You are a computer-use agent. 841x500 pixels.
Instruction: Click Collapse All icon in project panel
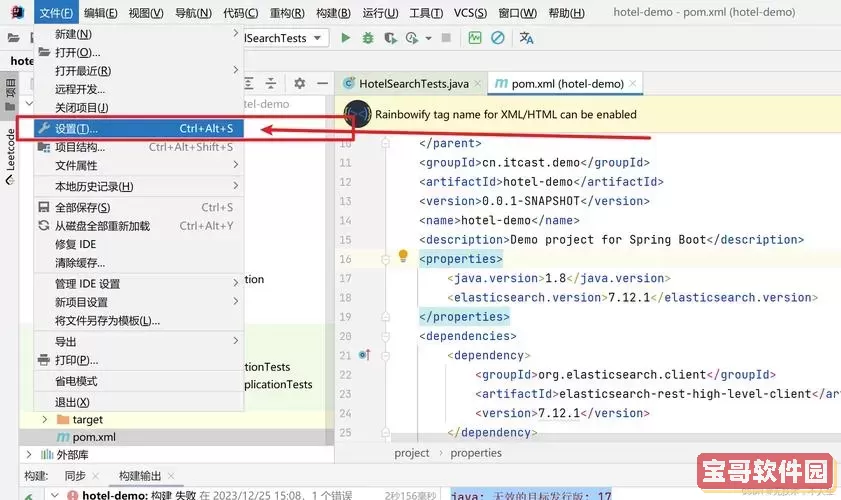(x=271, y=83)
